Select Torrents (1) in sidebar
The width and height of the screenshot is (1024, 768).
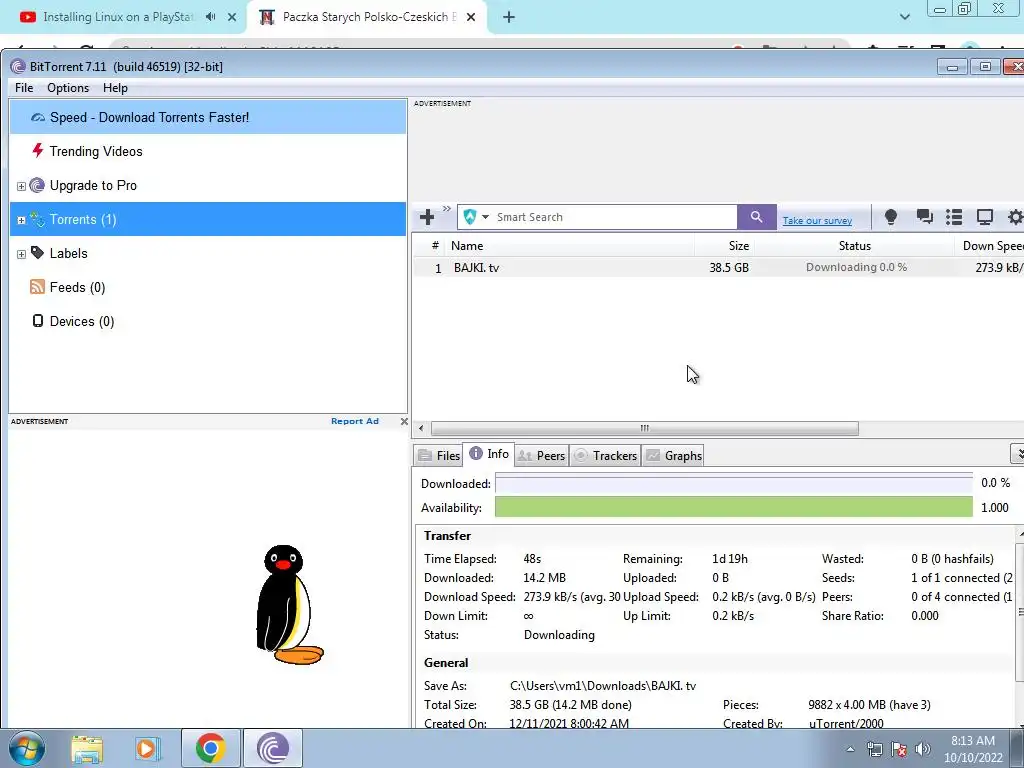[208, 219]
